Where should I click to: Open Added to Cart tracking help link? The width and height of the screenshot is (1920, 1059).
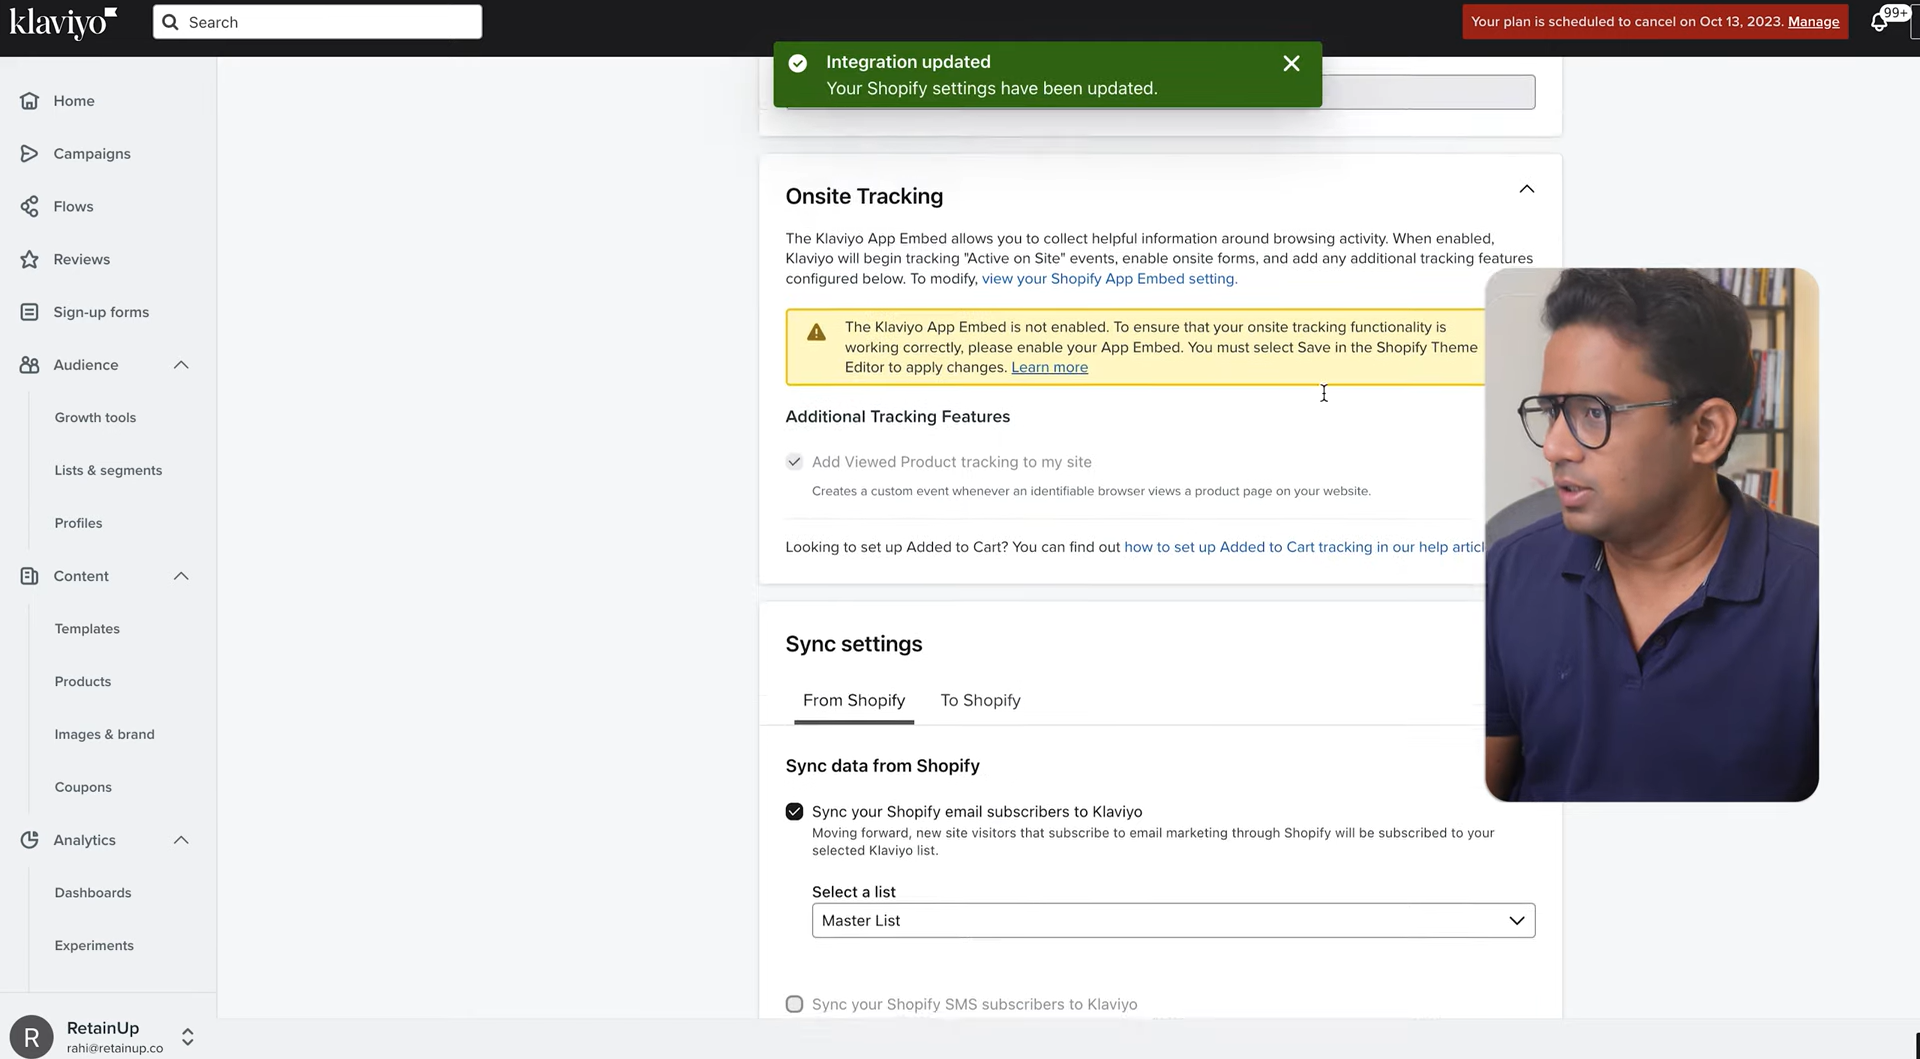pos(1304,547)
